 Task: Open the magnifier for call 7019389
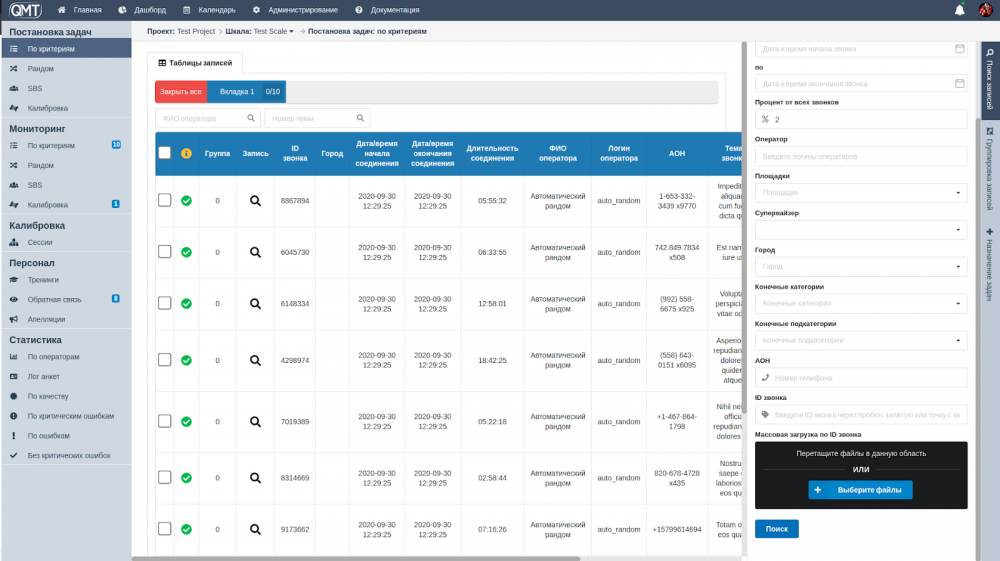click(255, 421)
